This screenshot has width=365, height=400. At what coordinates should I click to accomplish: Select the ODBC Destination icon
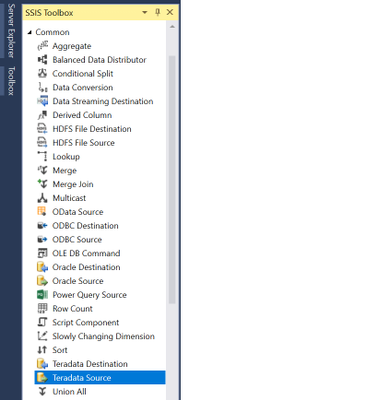(x=42, y=226)
